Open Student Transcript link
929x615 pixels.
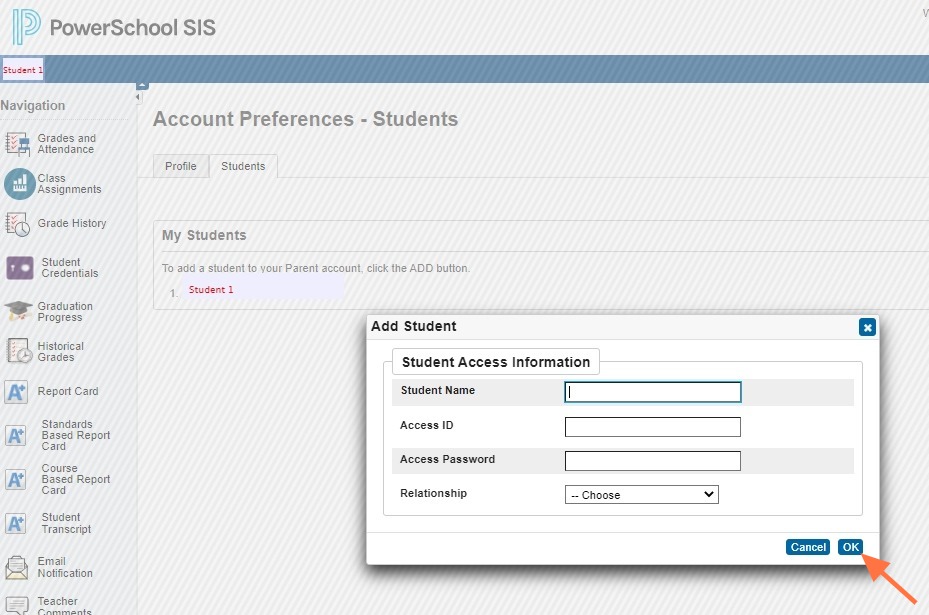(66, 523)
